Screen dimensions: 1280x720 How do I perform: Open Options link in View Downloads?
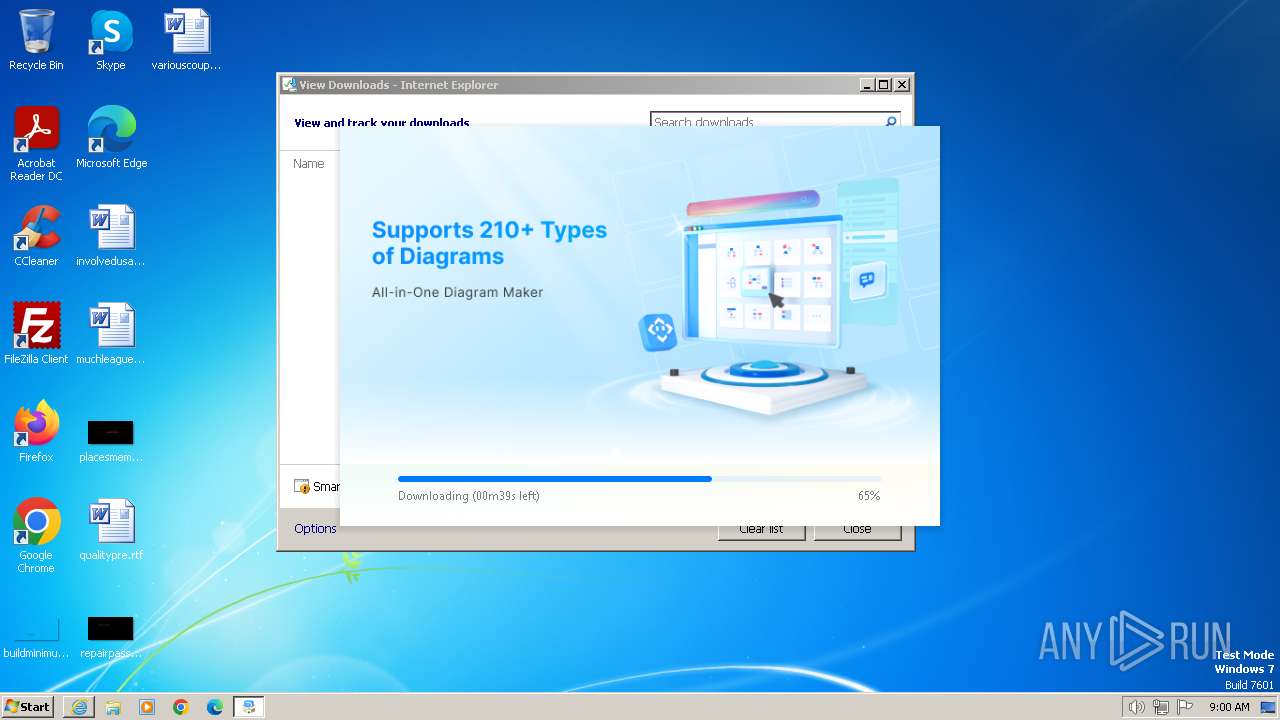[315, 529]
